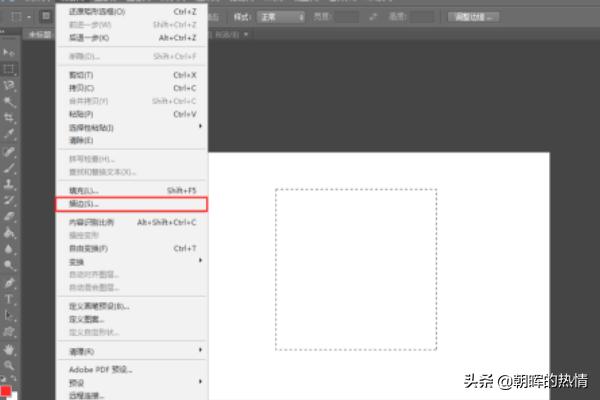Click the 高度 input field

pos(421,17)
